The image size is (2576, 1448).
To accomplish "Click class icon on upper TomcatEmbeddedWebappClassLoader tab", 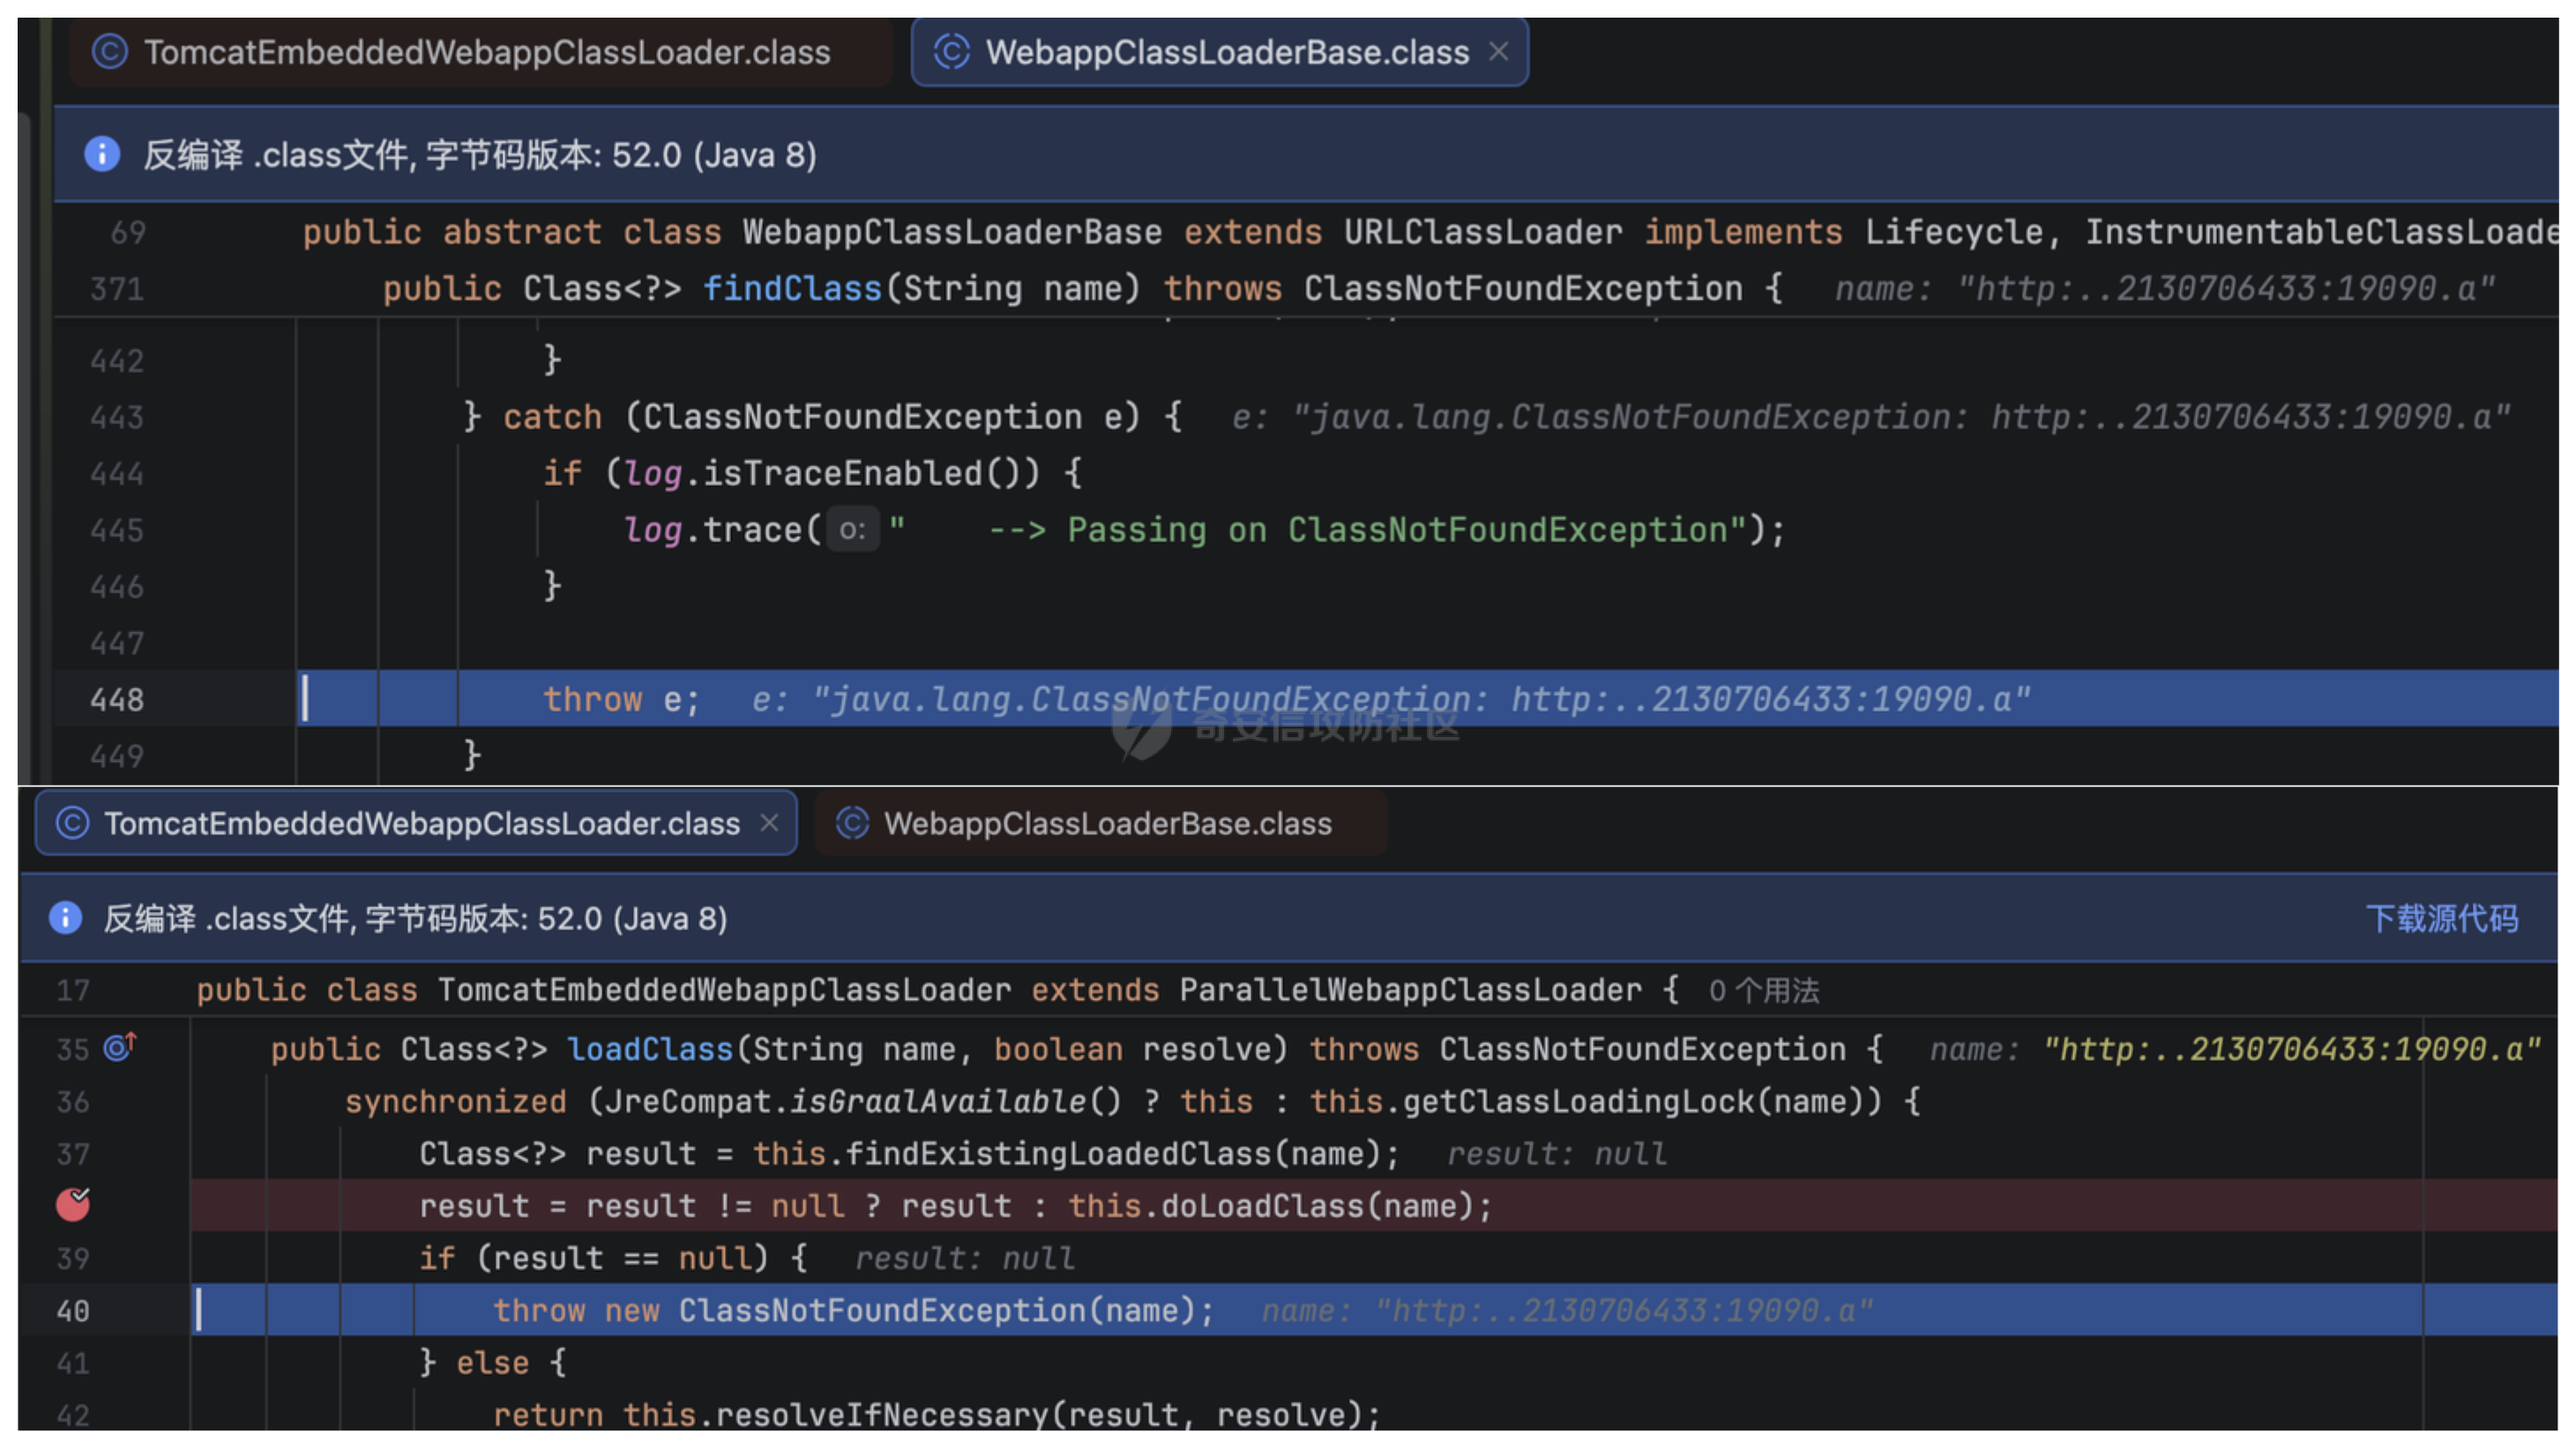I will [110, 51].
